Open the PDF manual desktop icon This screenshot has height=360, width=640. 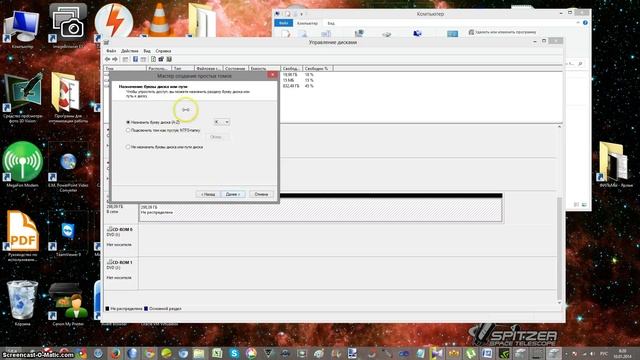pos(22,235)
